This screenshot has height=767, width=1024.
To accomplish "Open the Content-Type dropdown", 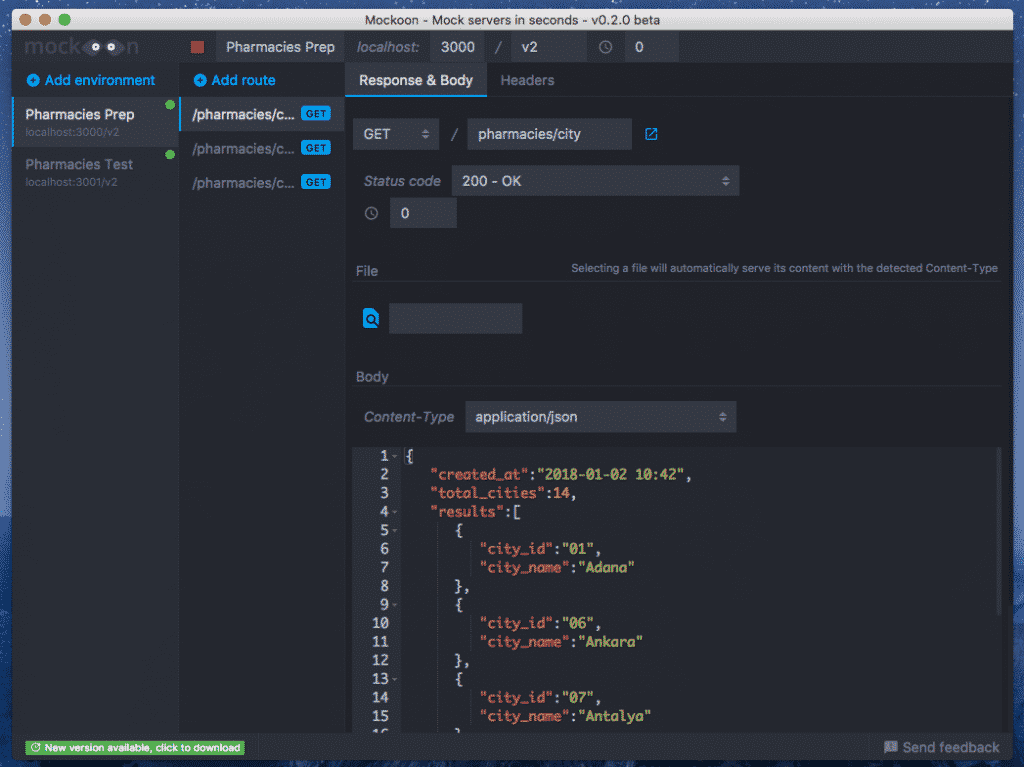I will tap(600, 416).
